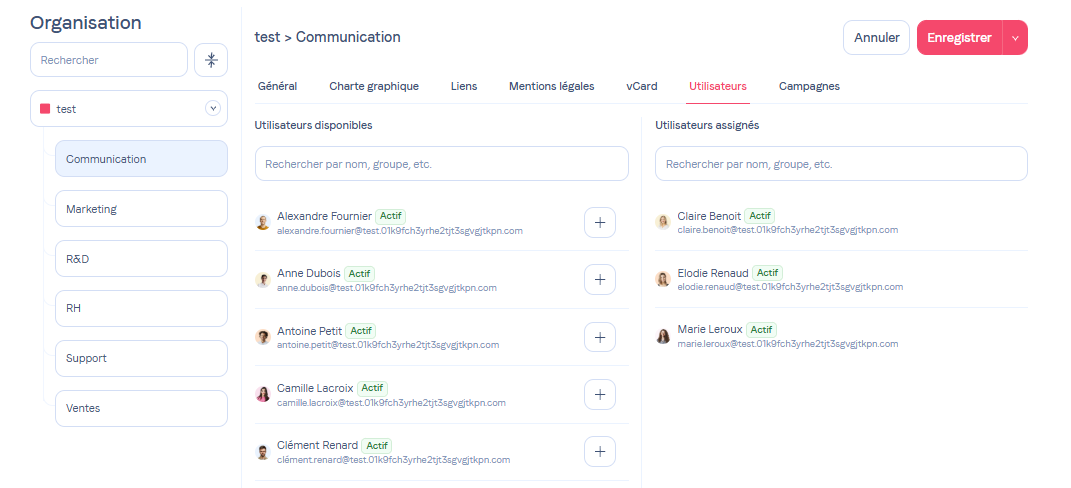Image resolution: width=1071 pixels, height=488 pixels.
Task: Click the Enregistrer button
Action: click(959, 38)
